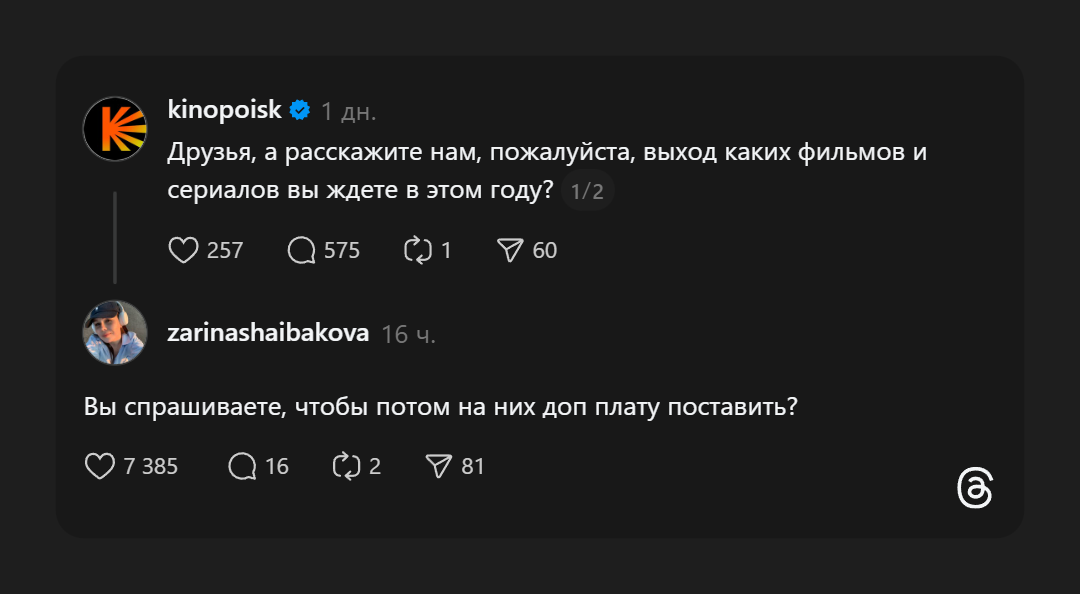This screenshot has width=1080, height=594.
Task: Repost zarinashaibakova's reply
Action: pos(346,465)
